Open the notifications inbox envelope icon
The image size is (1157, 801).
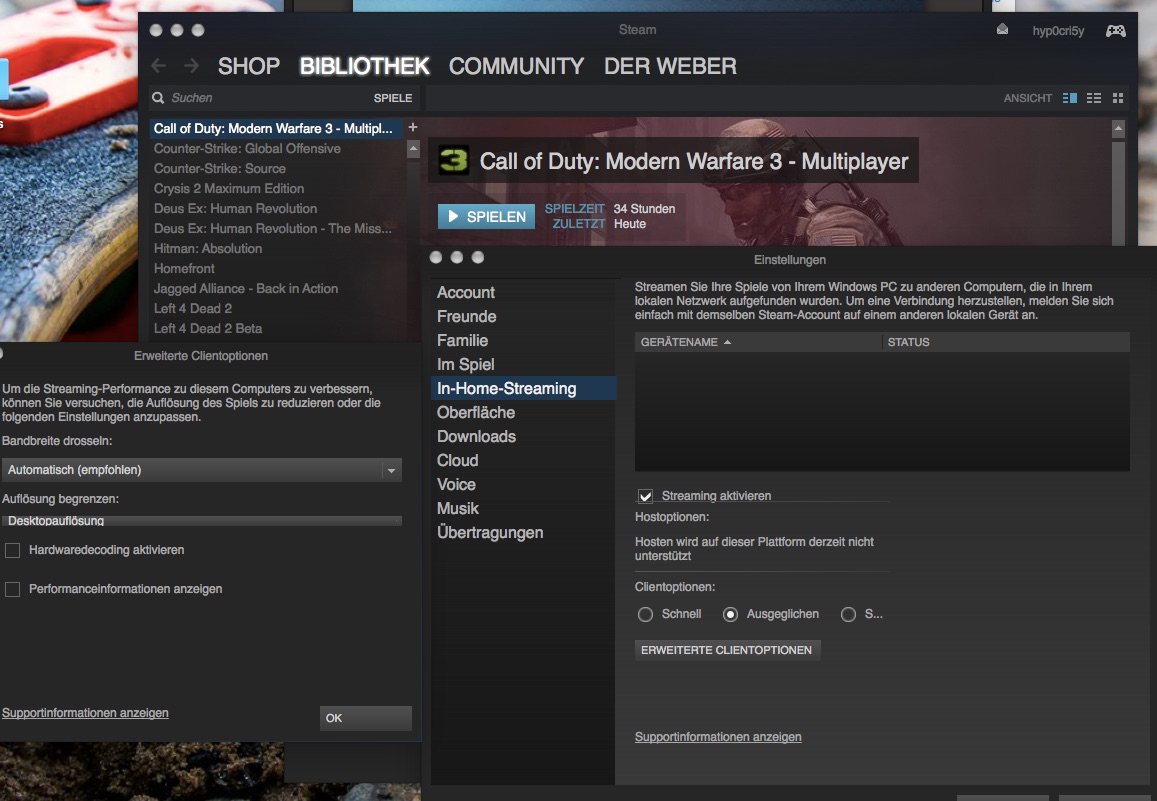(1002, 29)
